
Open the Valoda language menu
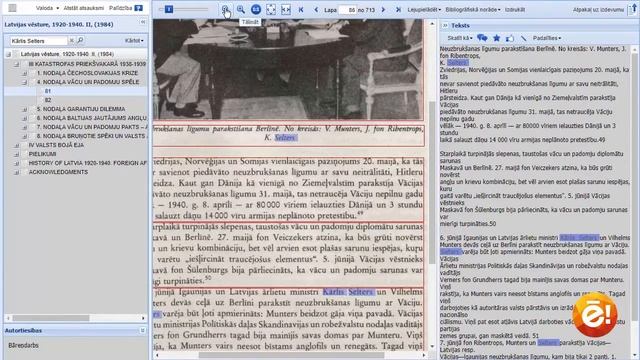coord(47,8)
